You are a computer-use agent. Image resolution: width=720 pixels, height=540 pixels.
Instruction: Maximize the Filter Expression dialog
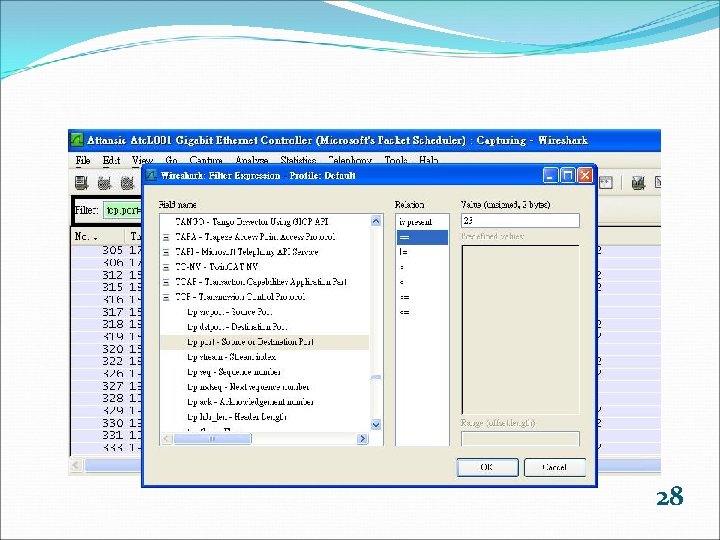click(568, 175)
